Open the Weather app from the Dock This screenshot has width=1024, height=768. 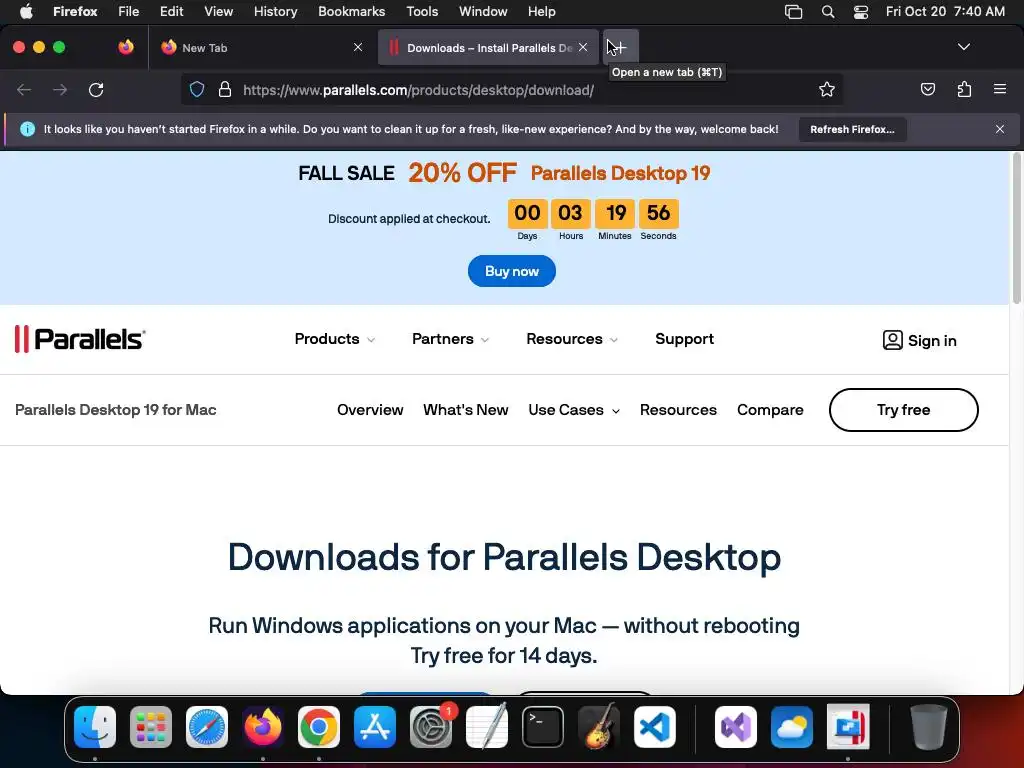[792, 727]
